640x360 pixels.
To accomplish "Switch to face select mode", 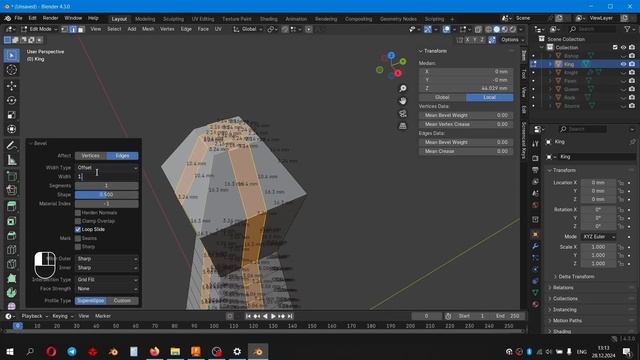I will point(81,29).
